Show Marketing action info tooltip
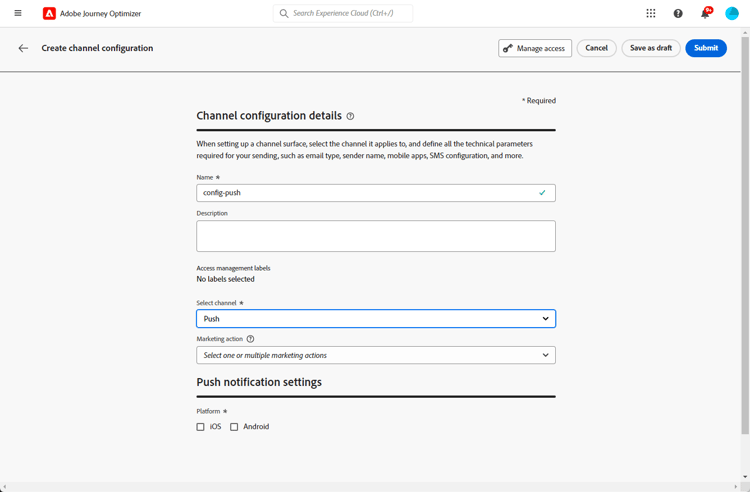This screenshot has width=750, height=492. pyautogui.click(x=250, y=339)
